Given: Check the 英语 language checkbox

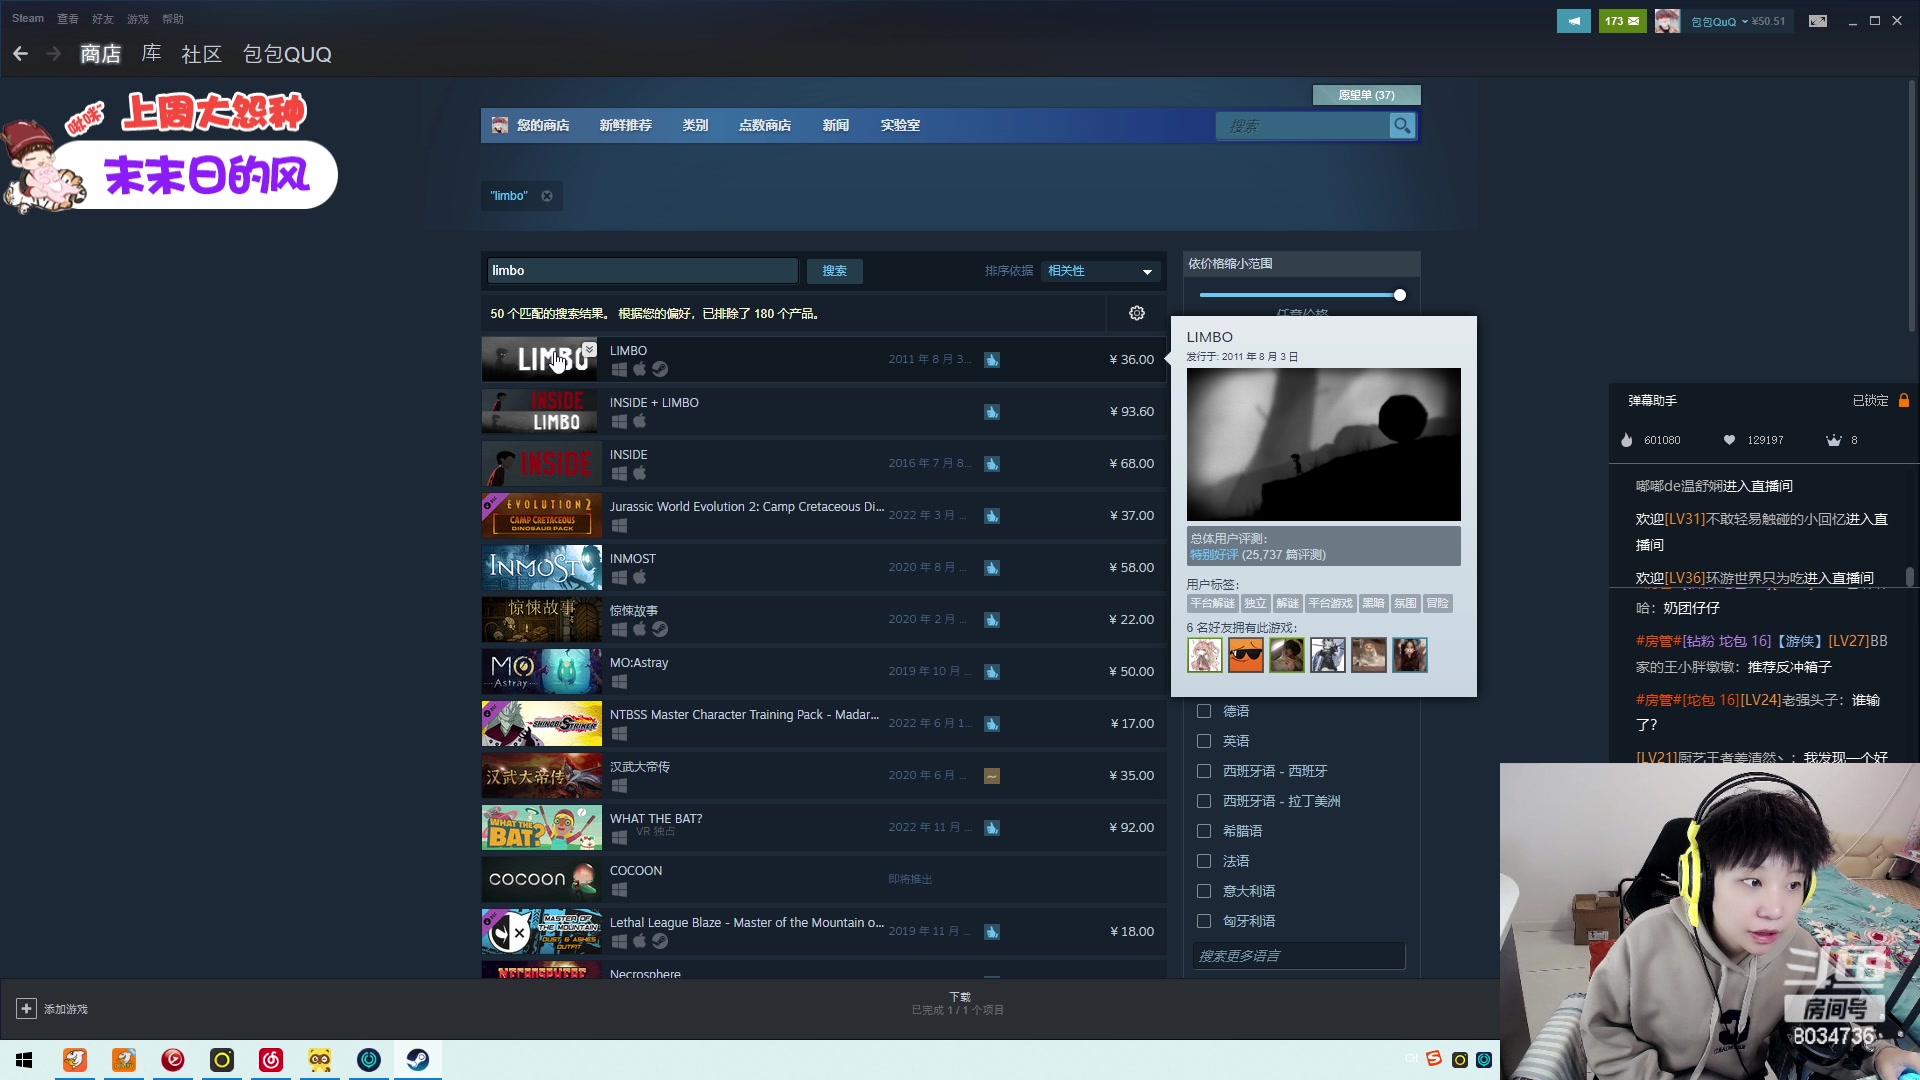Looking at the screenshot, I should point(1204,742).
